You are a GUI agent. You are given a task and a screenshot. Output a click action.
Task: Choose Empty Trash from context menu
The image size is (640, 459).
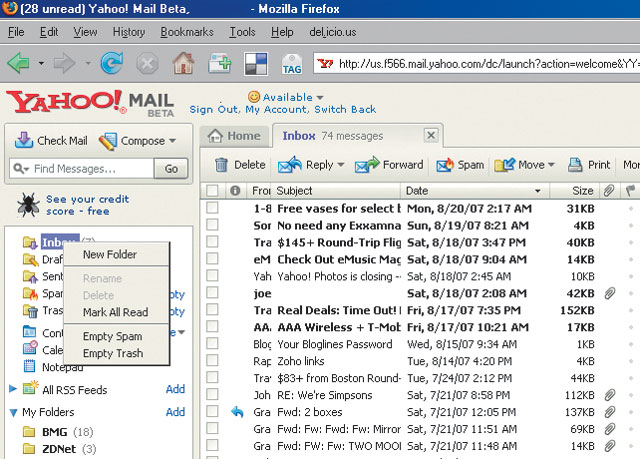pyautogui.click(x=117, y=353)
